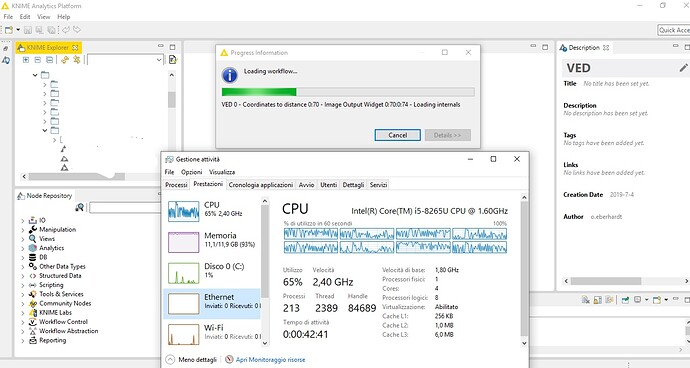Screen dimensions: 690x368
Task: Click the edit pencil icon beside VED
Action: point(683,68)
